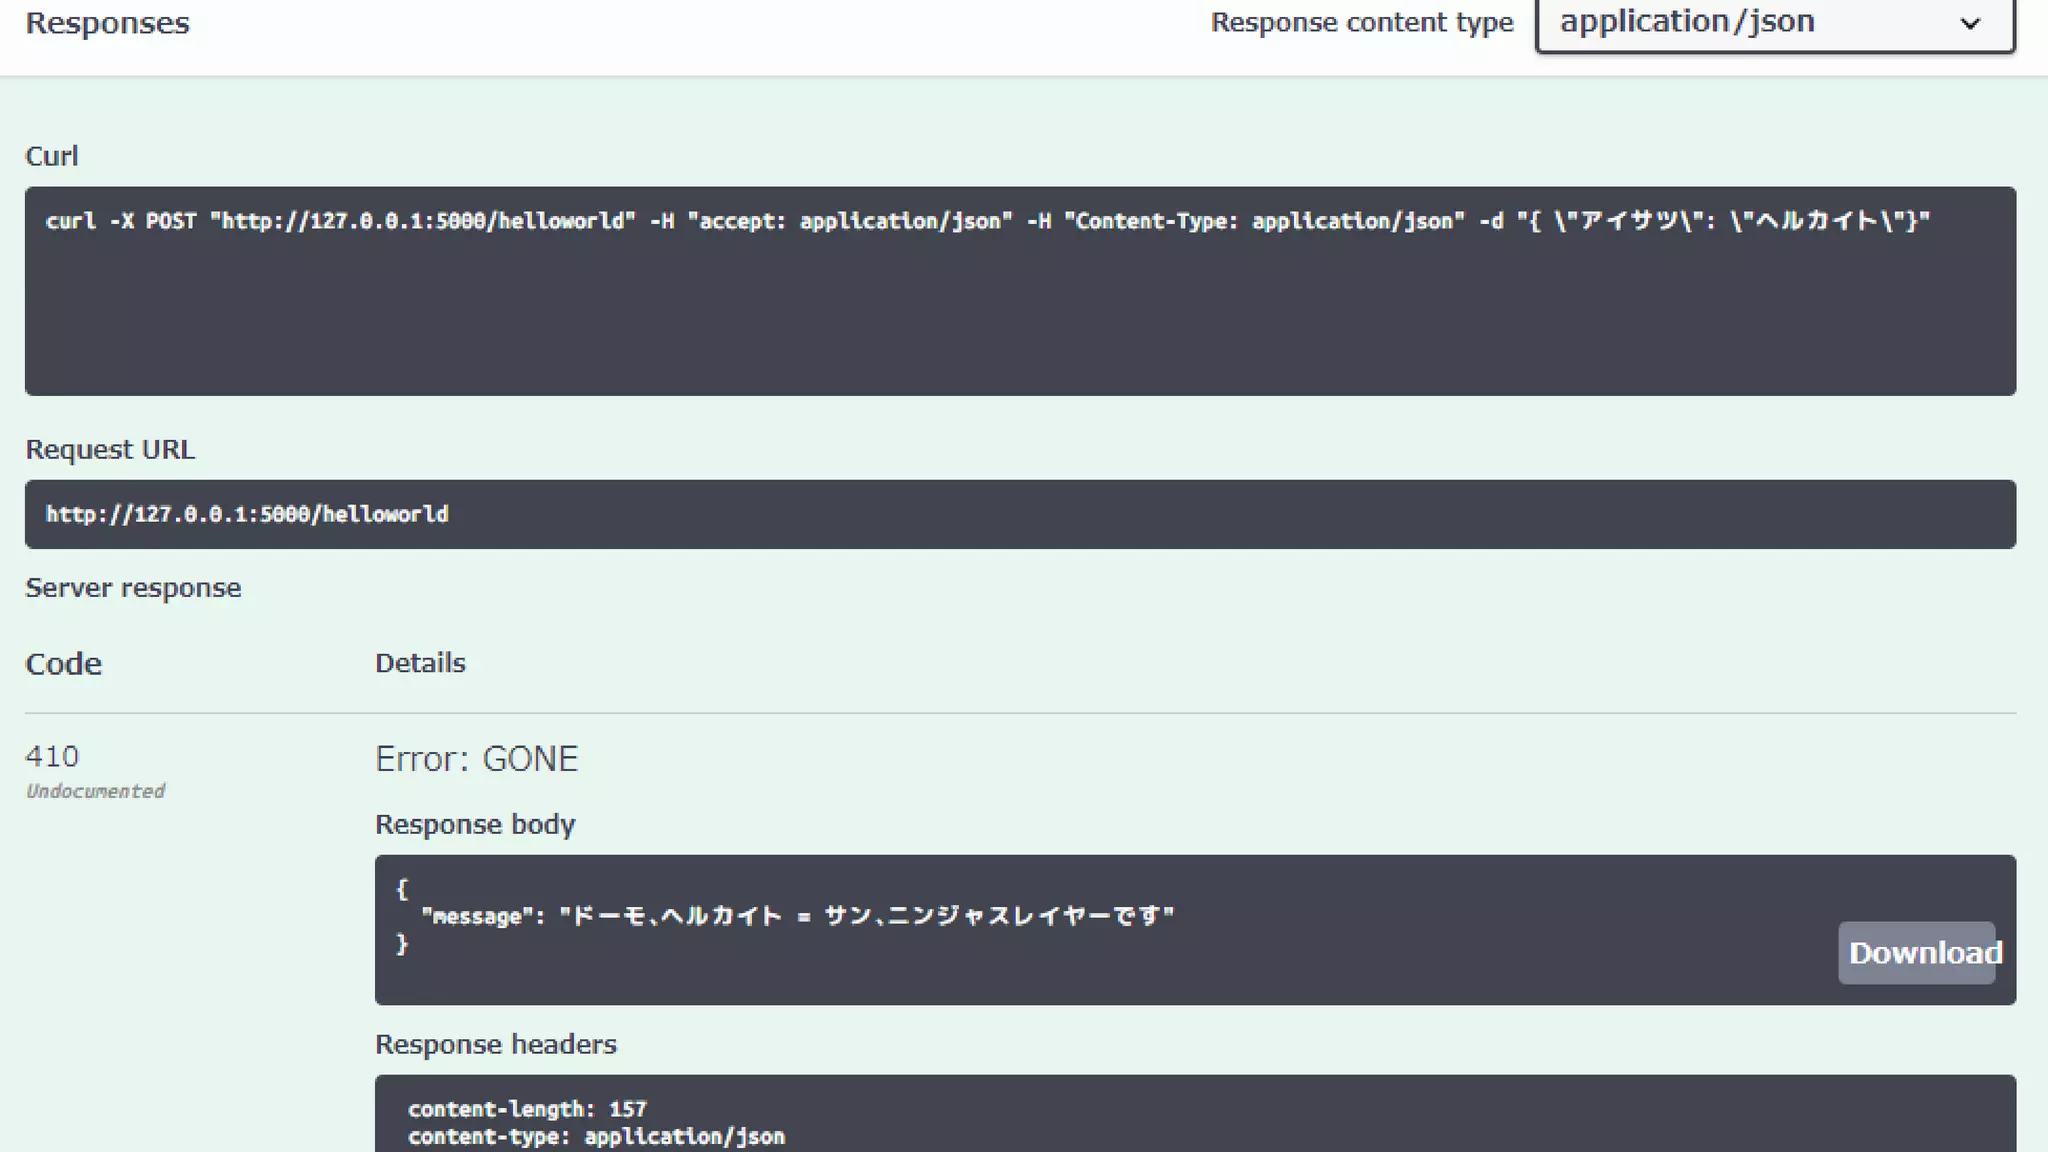The height and width of the screenshot is (1152, 2048).
Task: Click the Details column header
Action: 420,663
